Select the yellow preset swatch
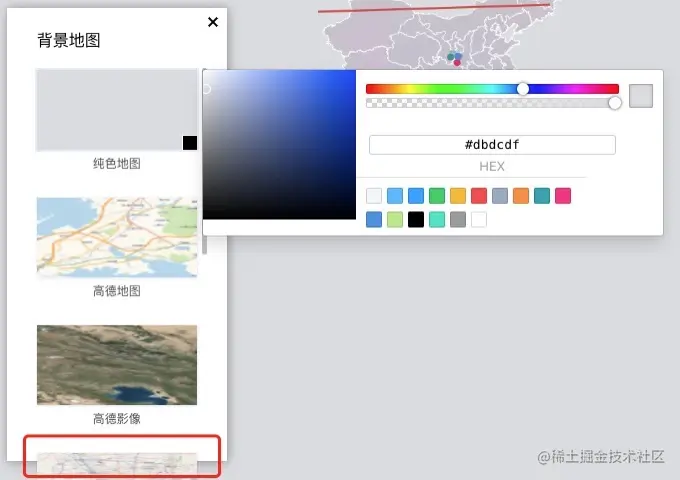Screen dimensions: 680x480 point(458,196)
